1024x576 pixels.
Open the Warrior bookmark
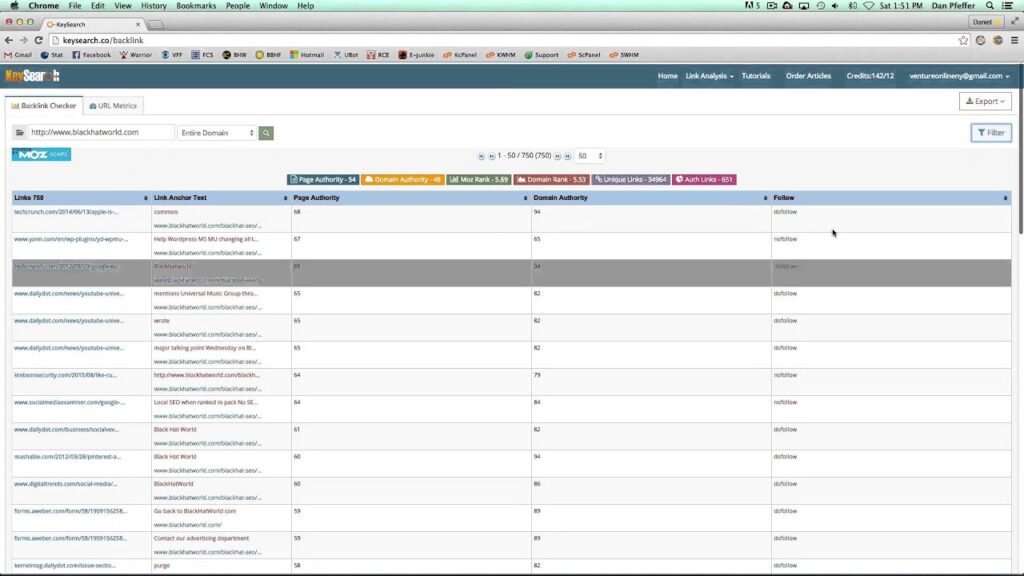point(136,55)
